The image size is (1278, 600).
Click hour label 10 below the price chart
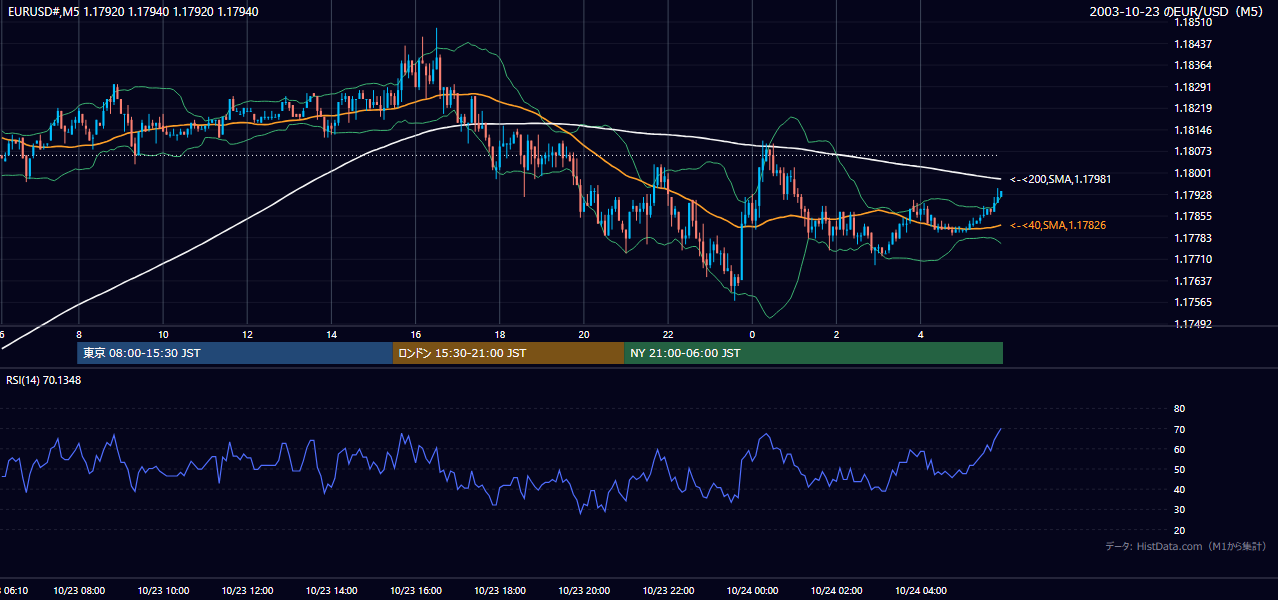[x=163, y=335]
